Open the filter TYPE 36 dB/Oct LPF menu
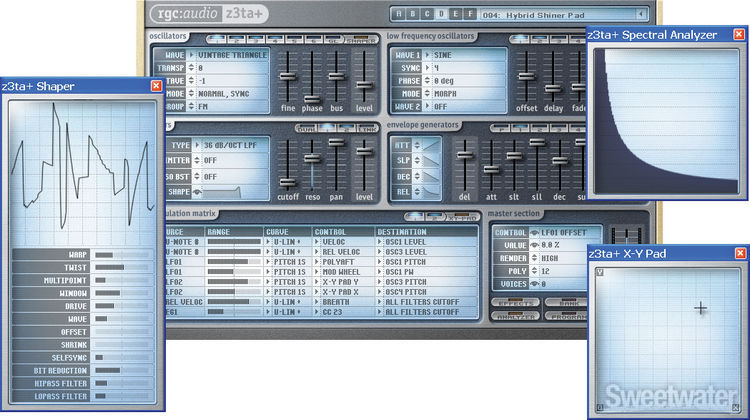Image resolution: width=750 pixels, height=420 pixels. 197,145
